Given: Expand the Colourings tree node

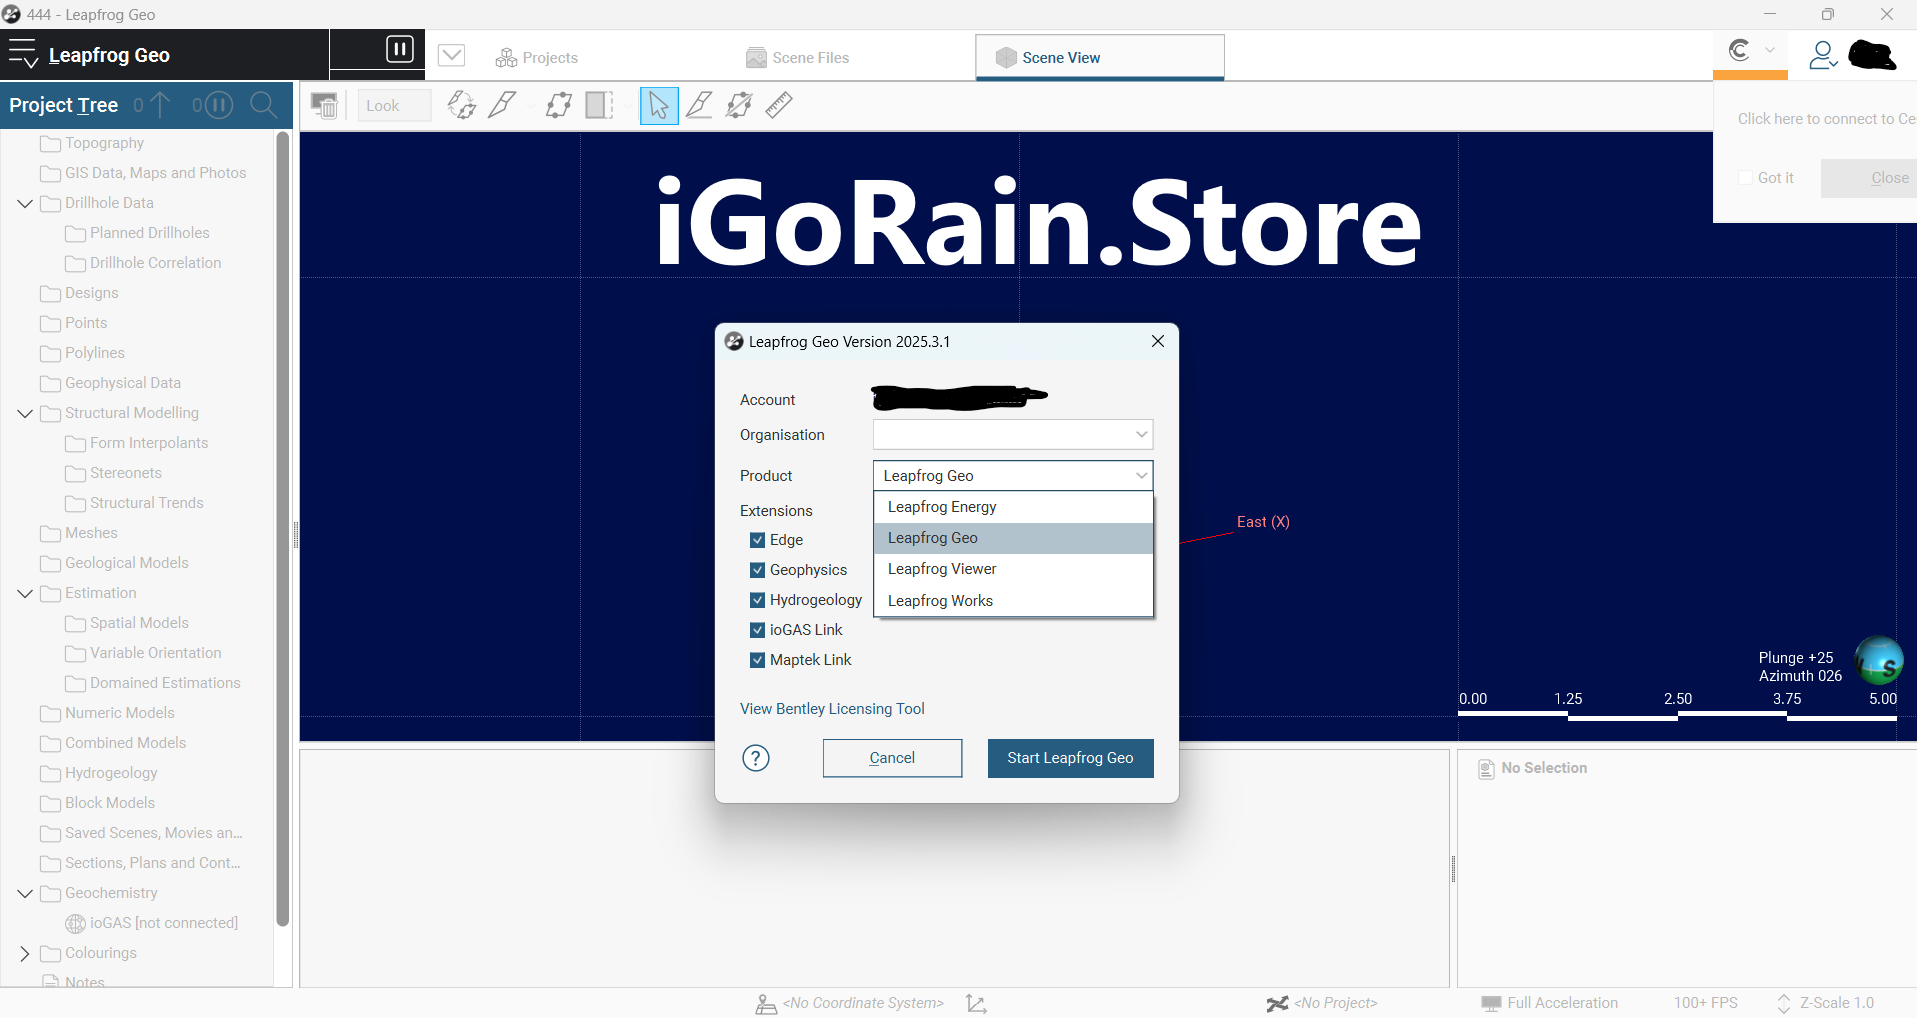Looking at the screenshot, I should 25,953.
